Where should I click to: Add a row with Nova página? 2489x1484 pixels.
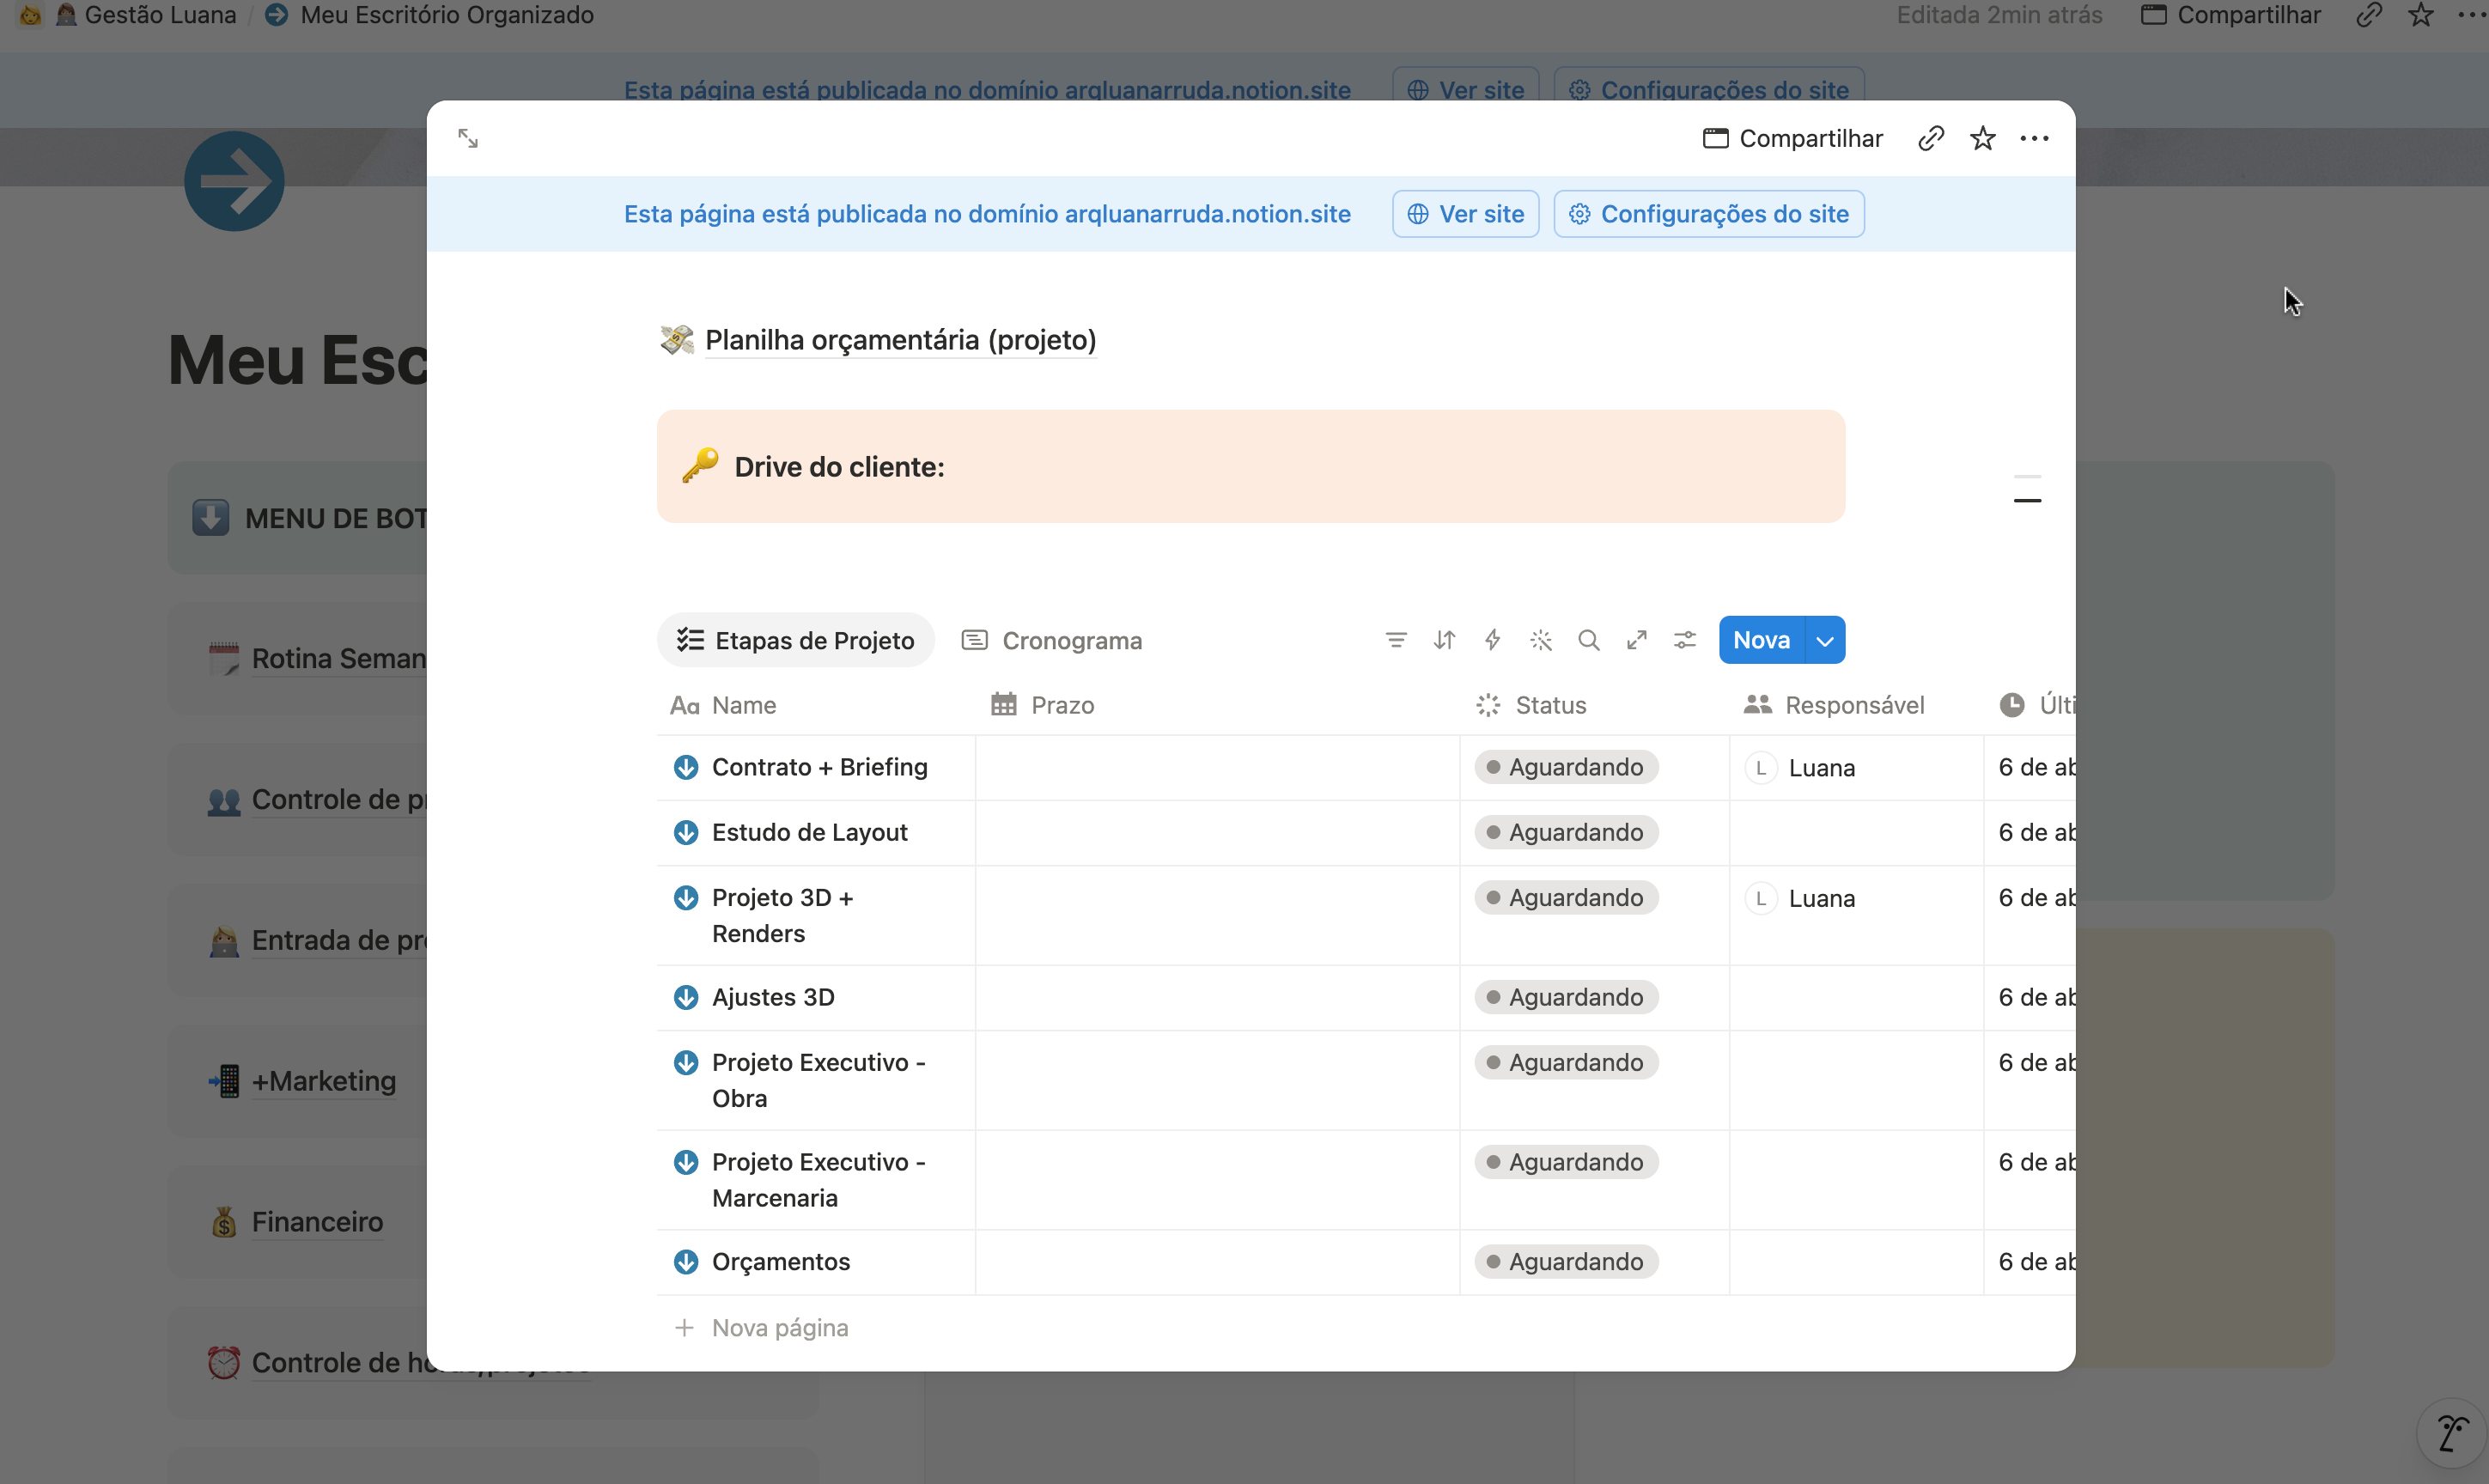(x=762, y=1328)
